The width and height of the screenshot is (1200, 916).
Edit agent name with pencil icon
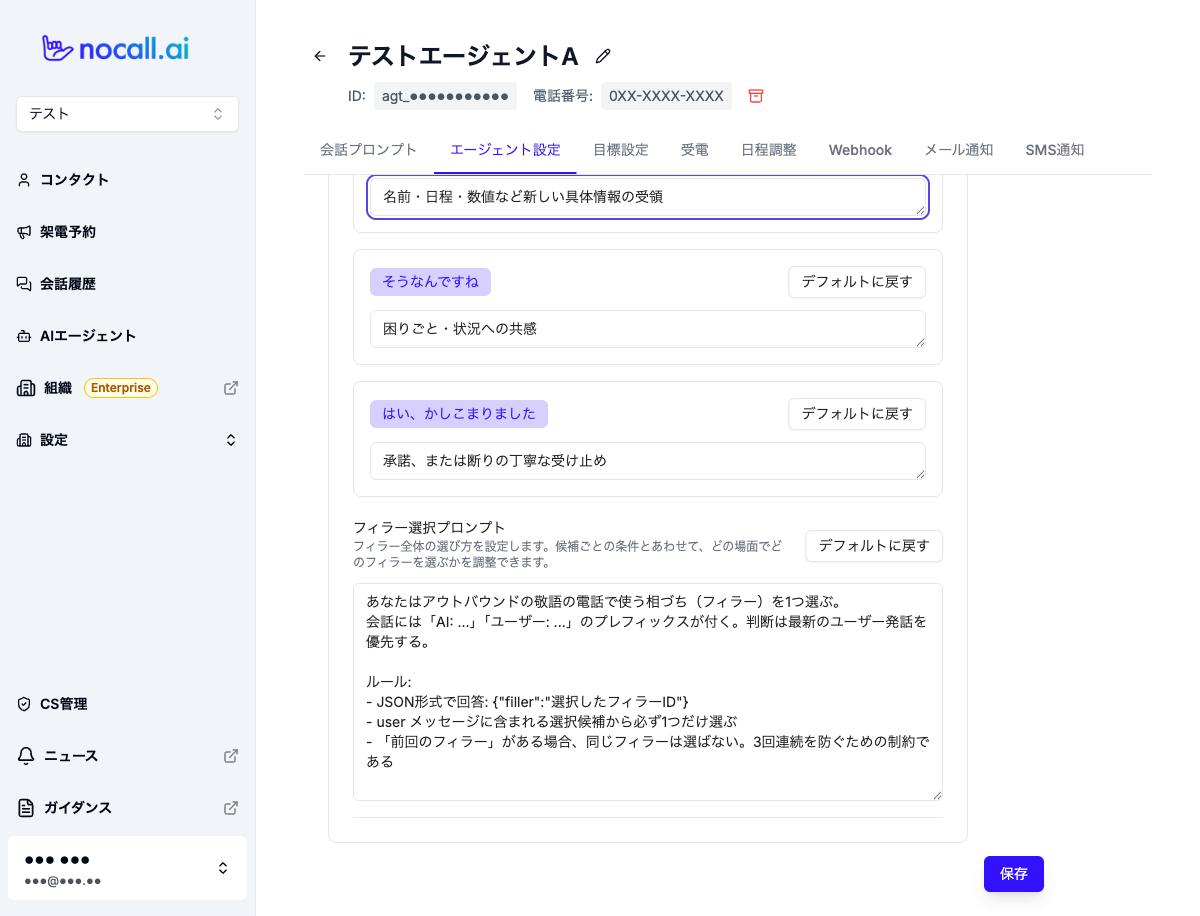(x=603, y=56)
